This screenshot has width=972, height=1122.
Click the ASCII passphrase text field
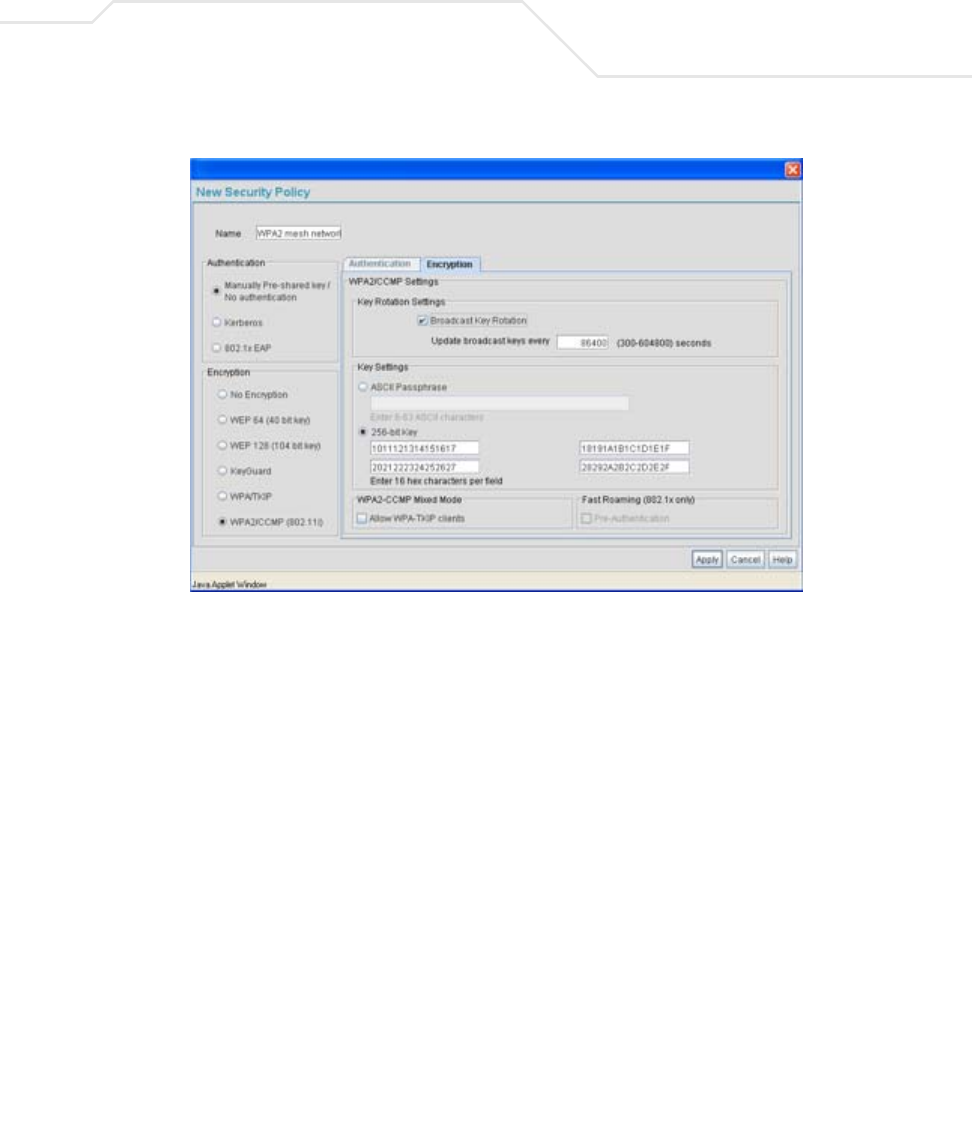click(x=500, y=404)
